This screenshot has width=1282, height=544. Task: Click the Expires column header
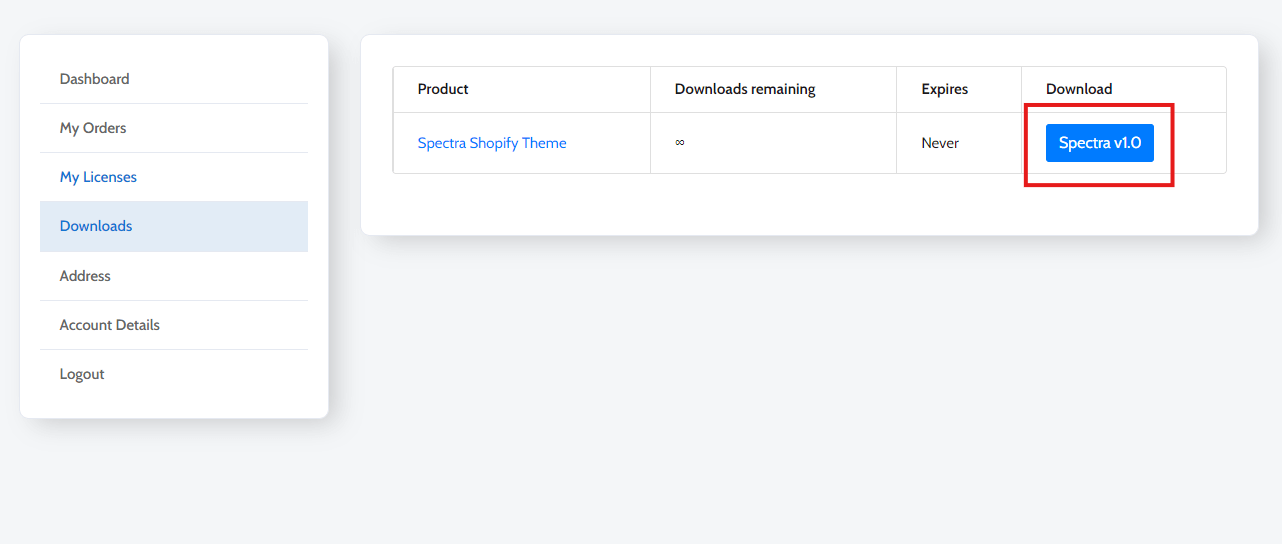[x=945, y=89]
